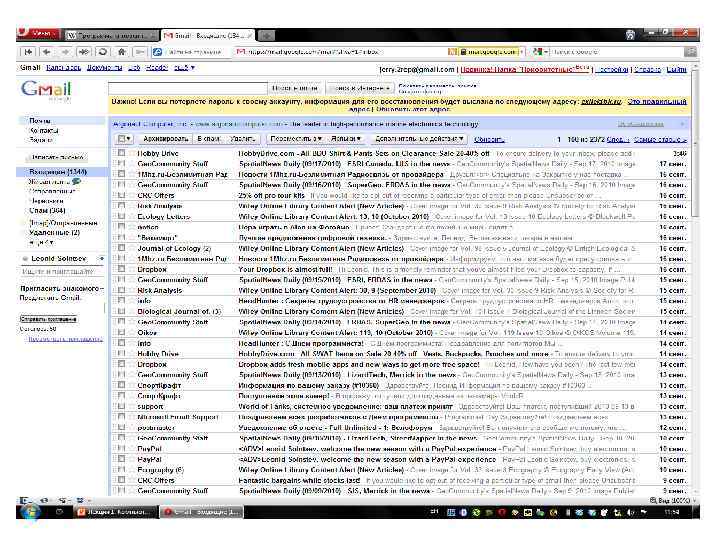
Task: Click 'Поиск в почте' search button
Action: point(294,88)
